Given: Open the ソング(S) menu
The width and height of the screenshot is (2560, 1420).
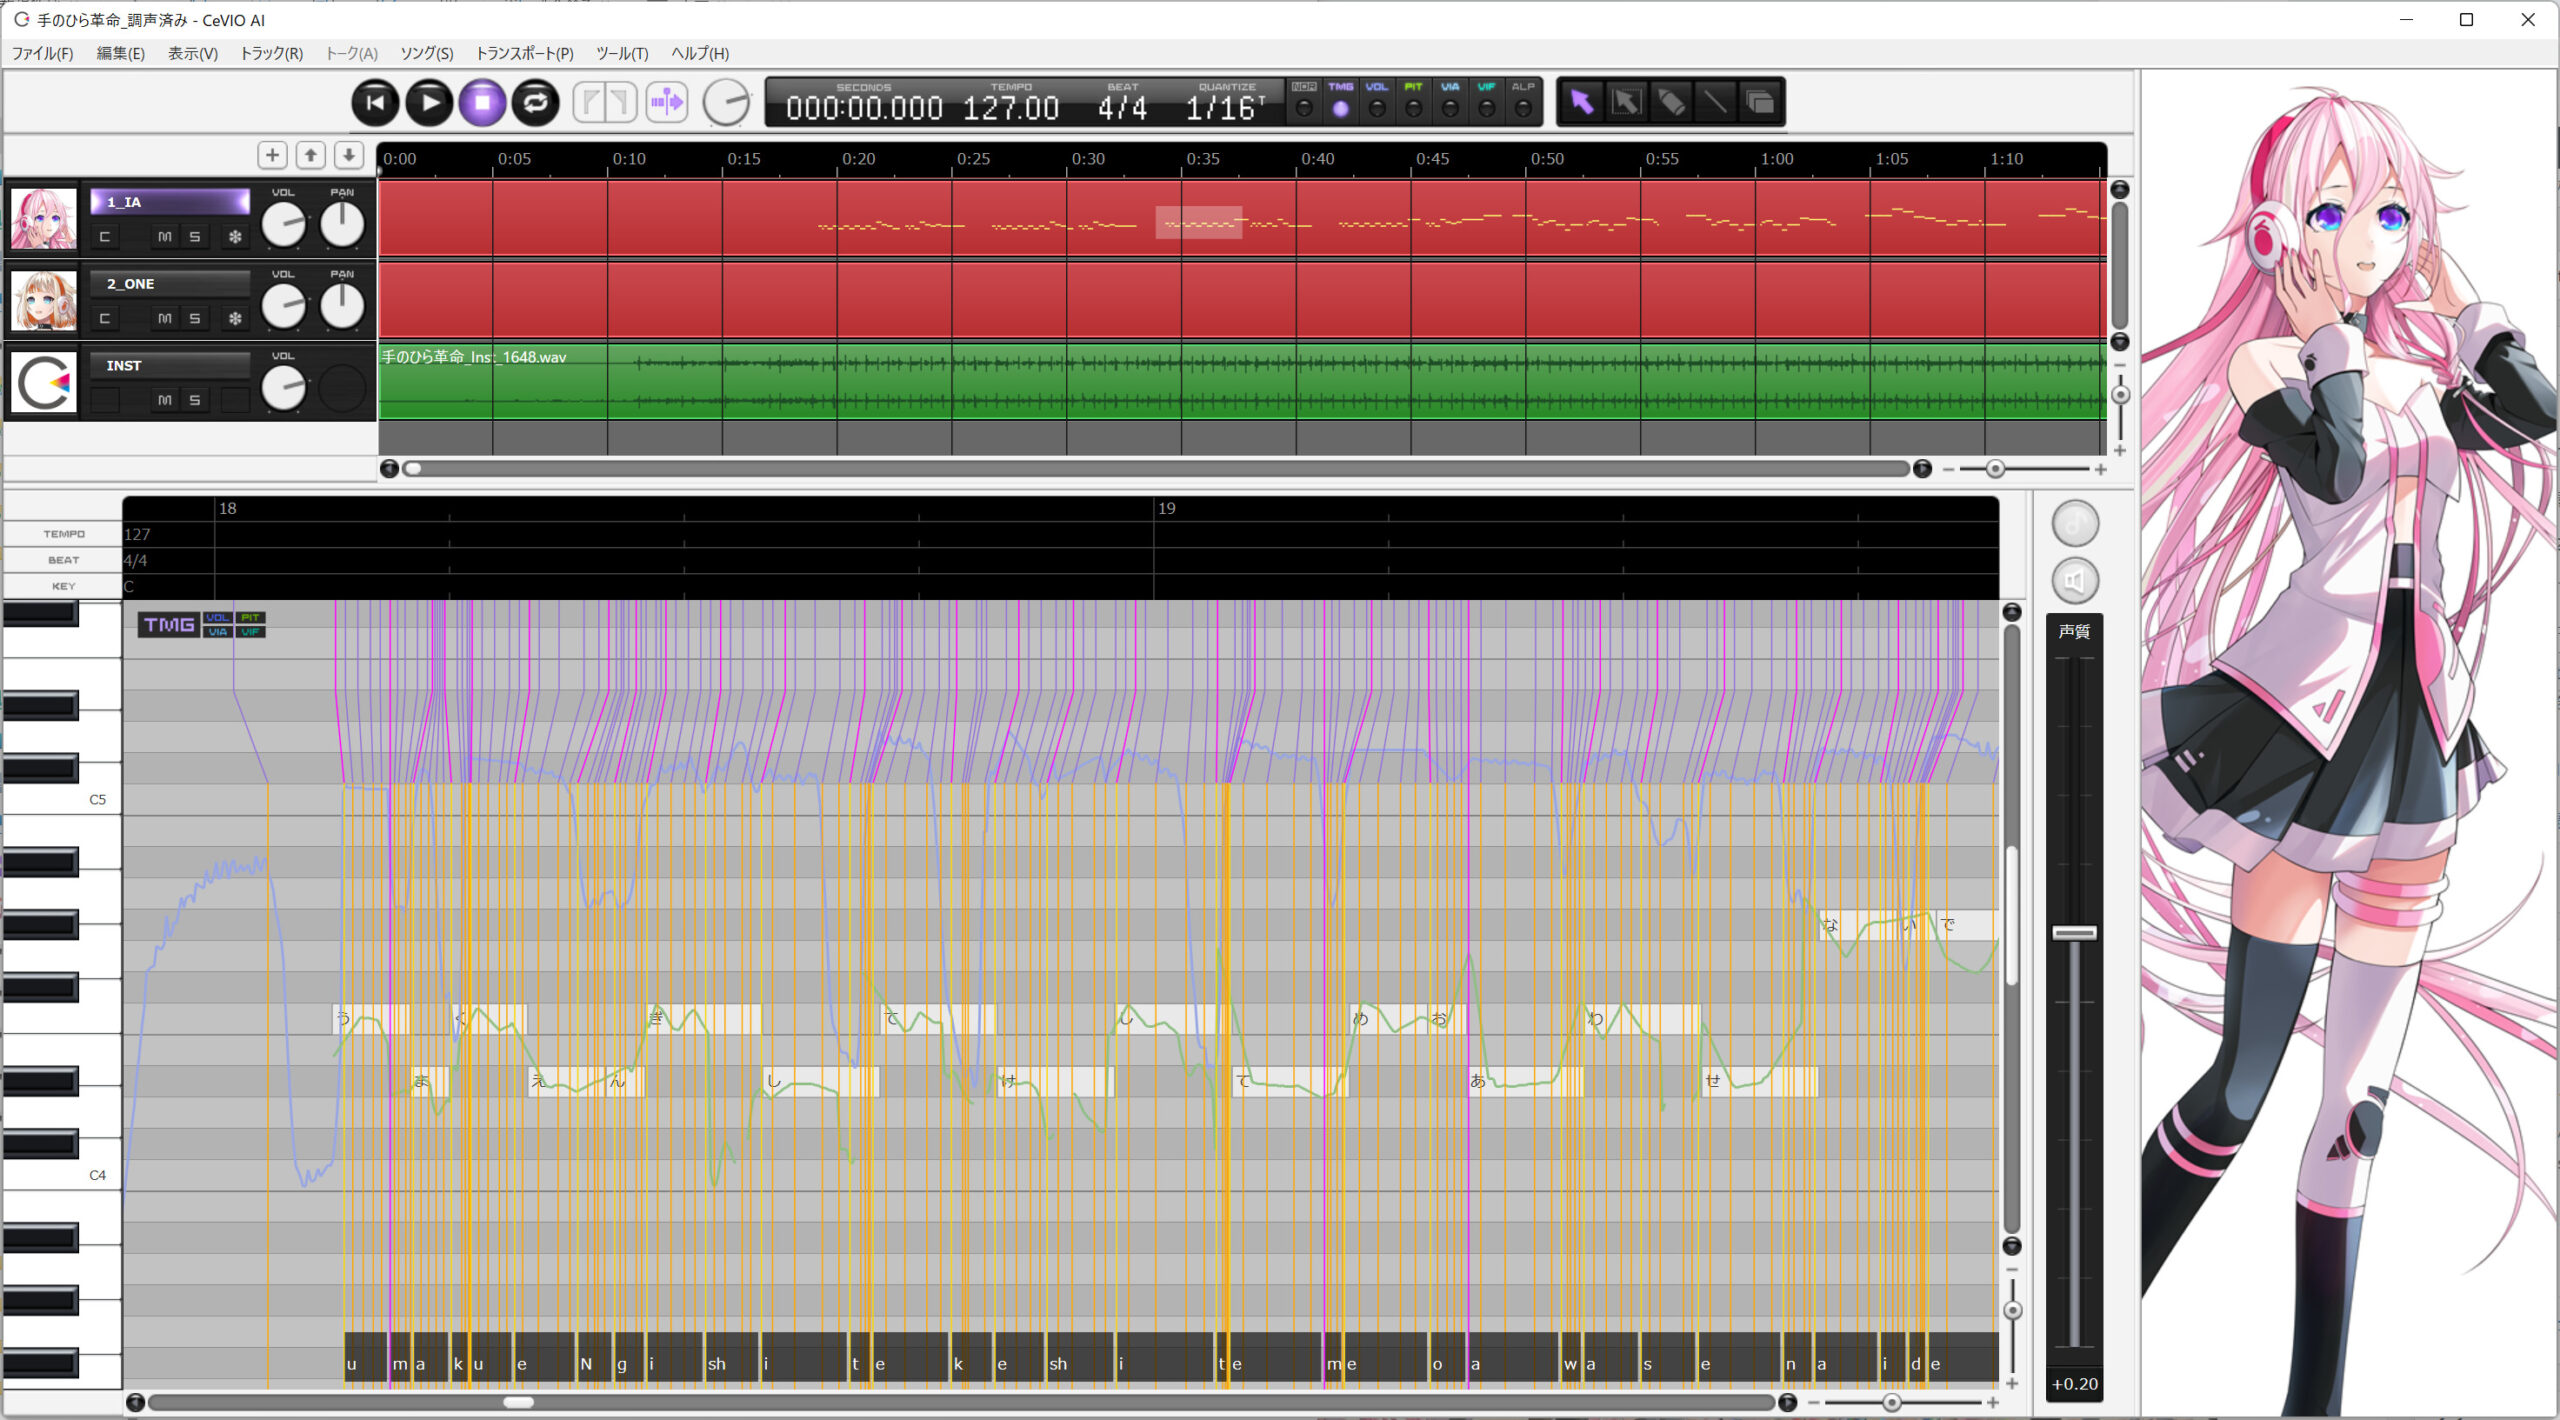Looking at the screenshot, I should (427, 53).
